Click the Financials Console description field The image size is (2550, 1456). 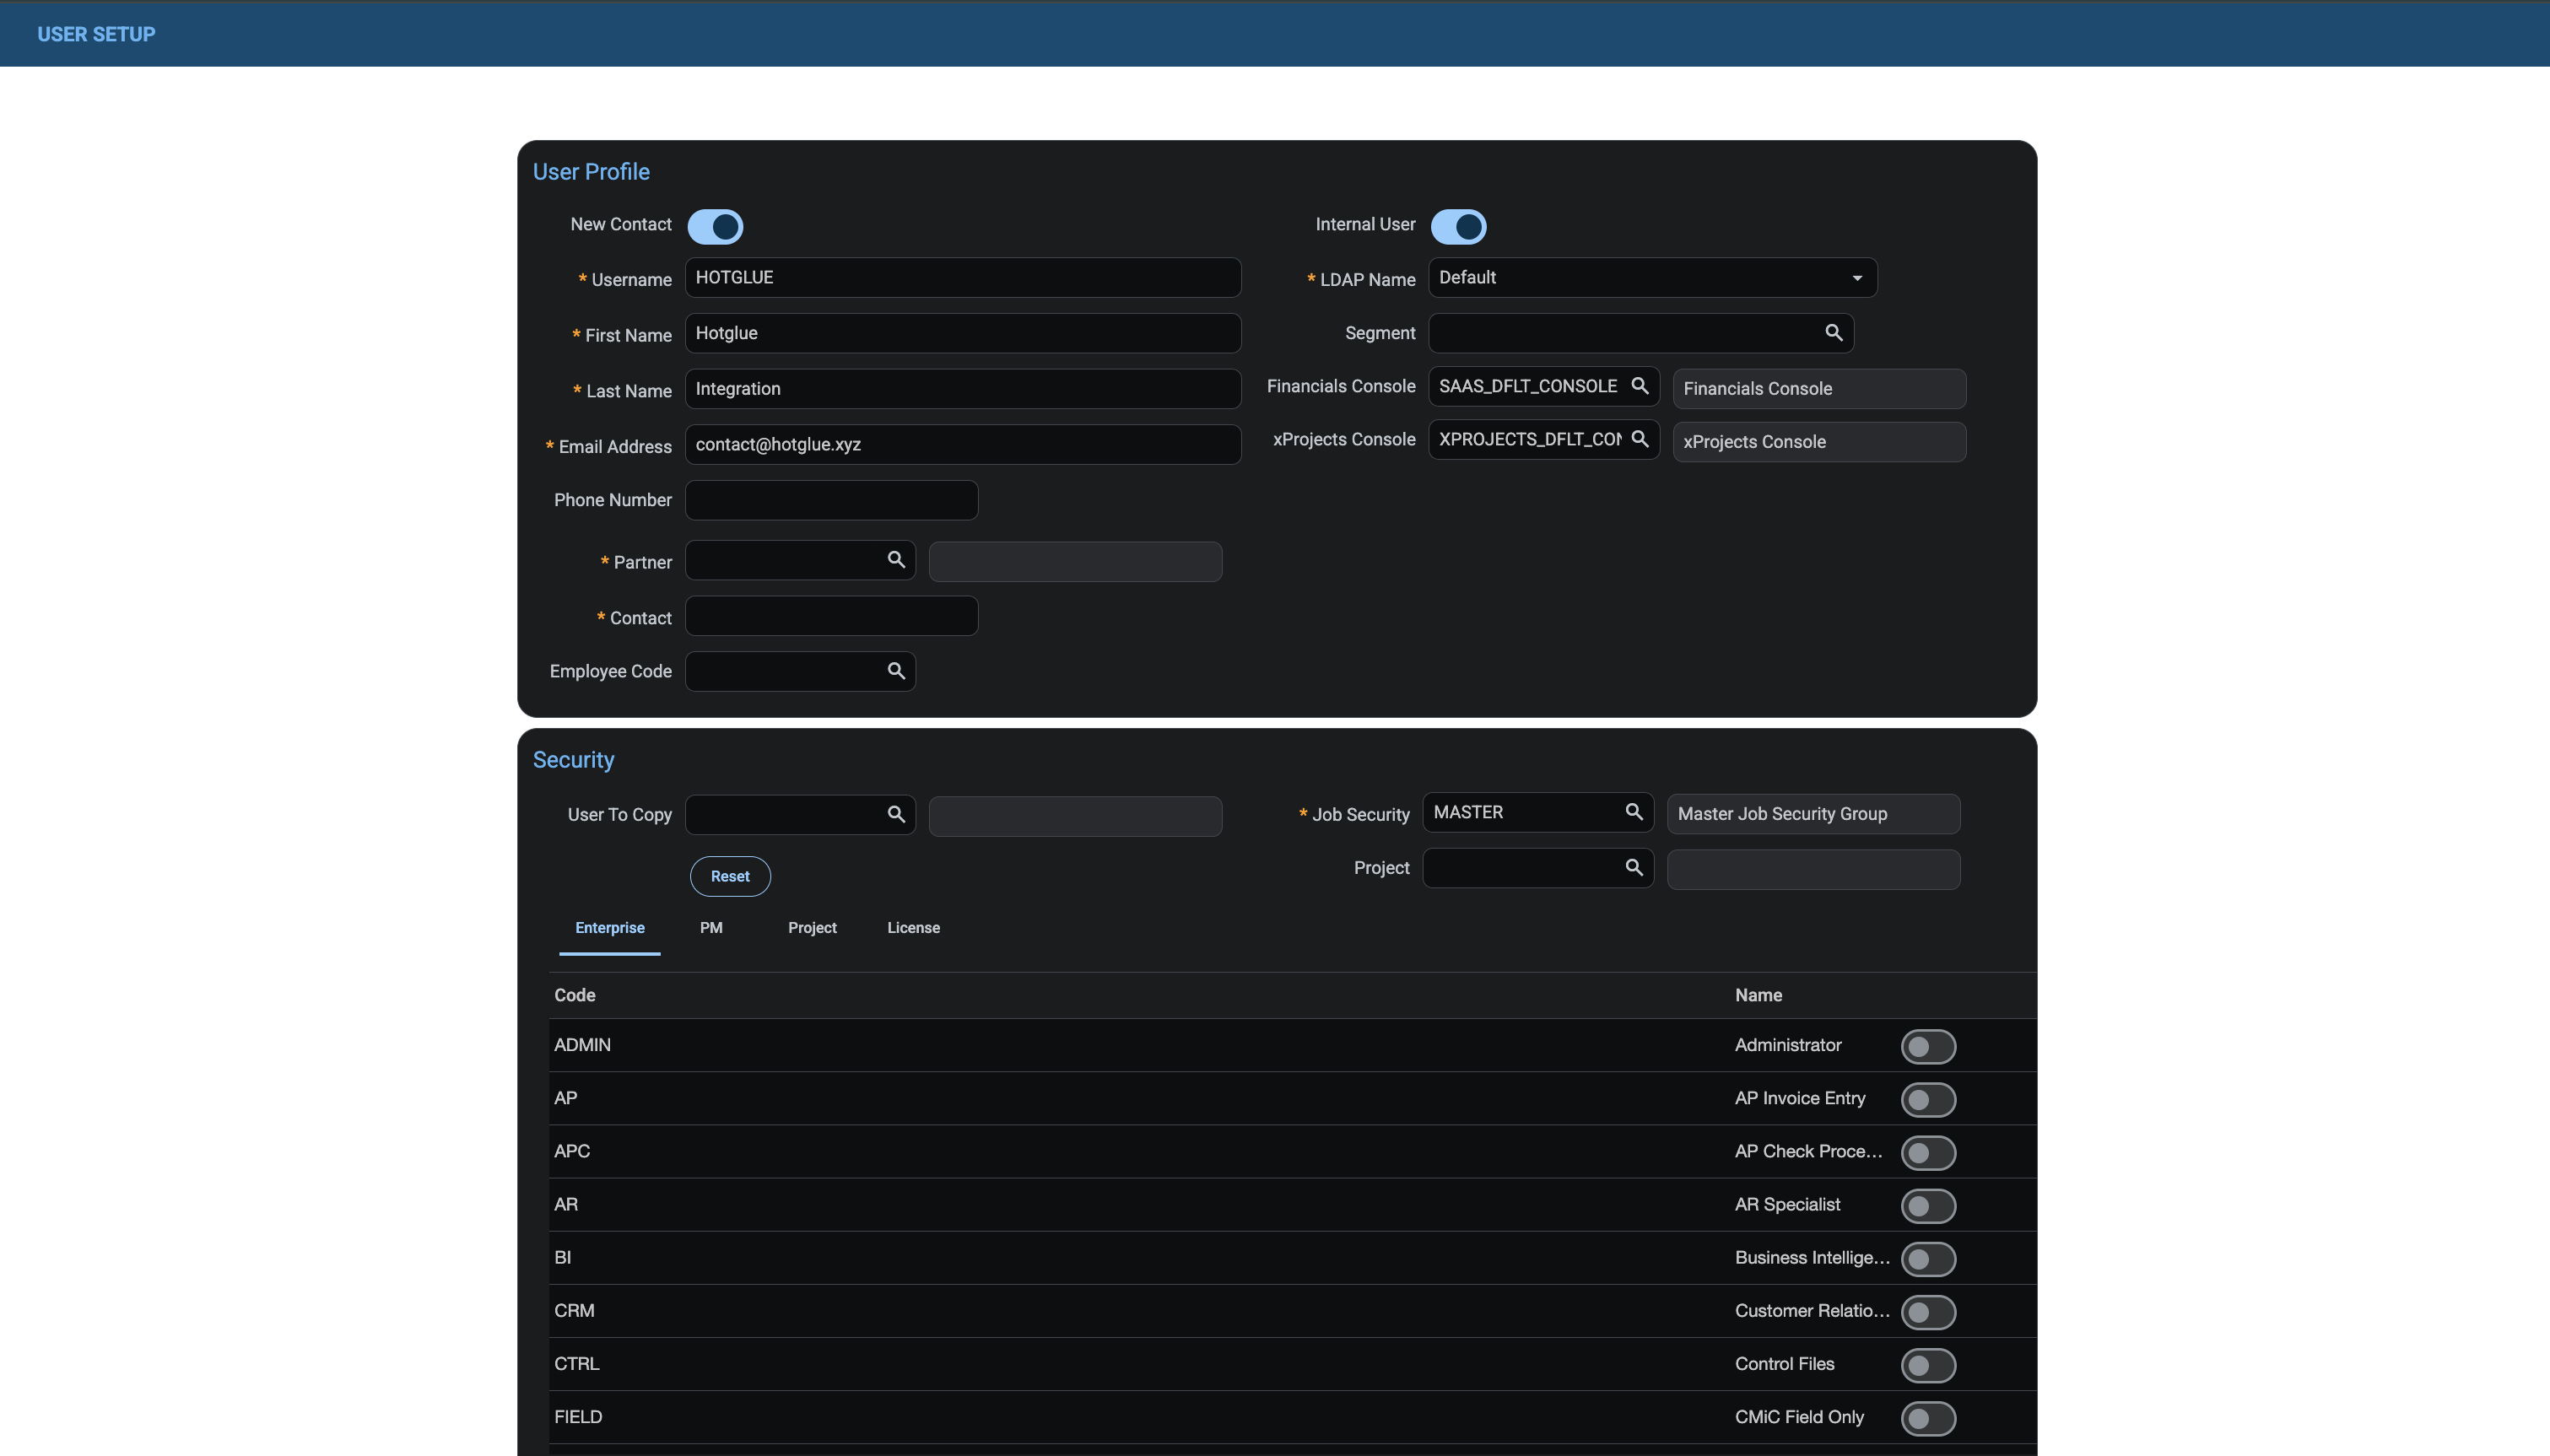point(1819,389)
